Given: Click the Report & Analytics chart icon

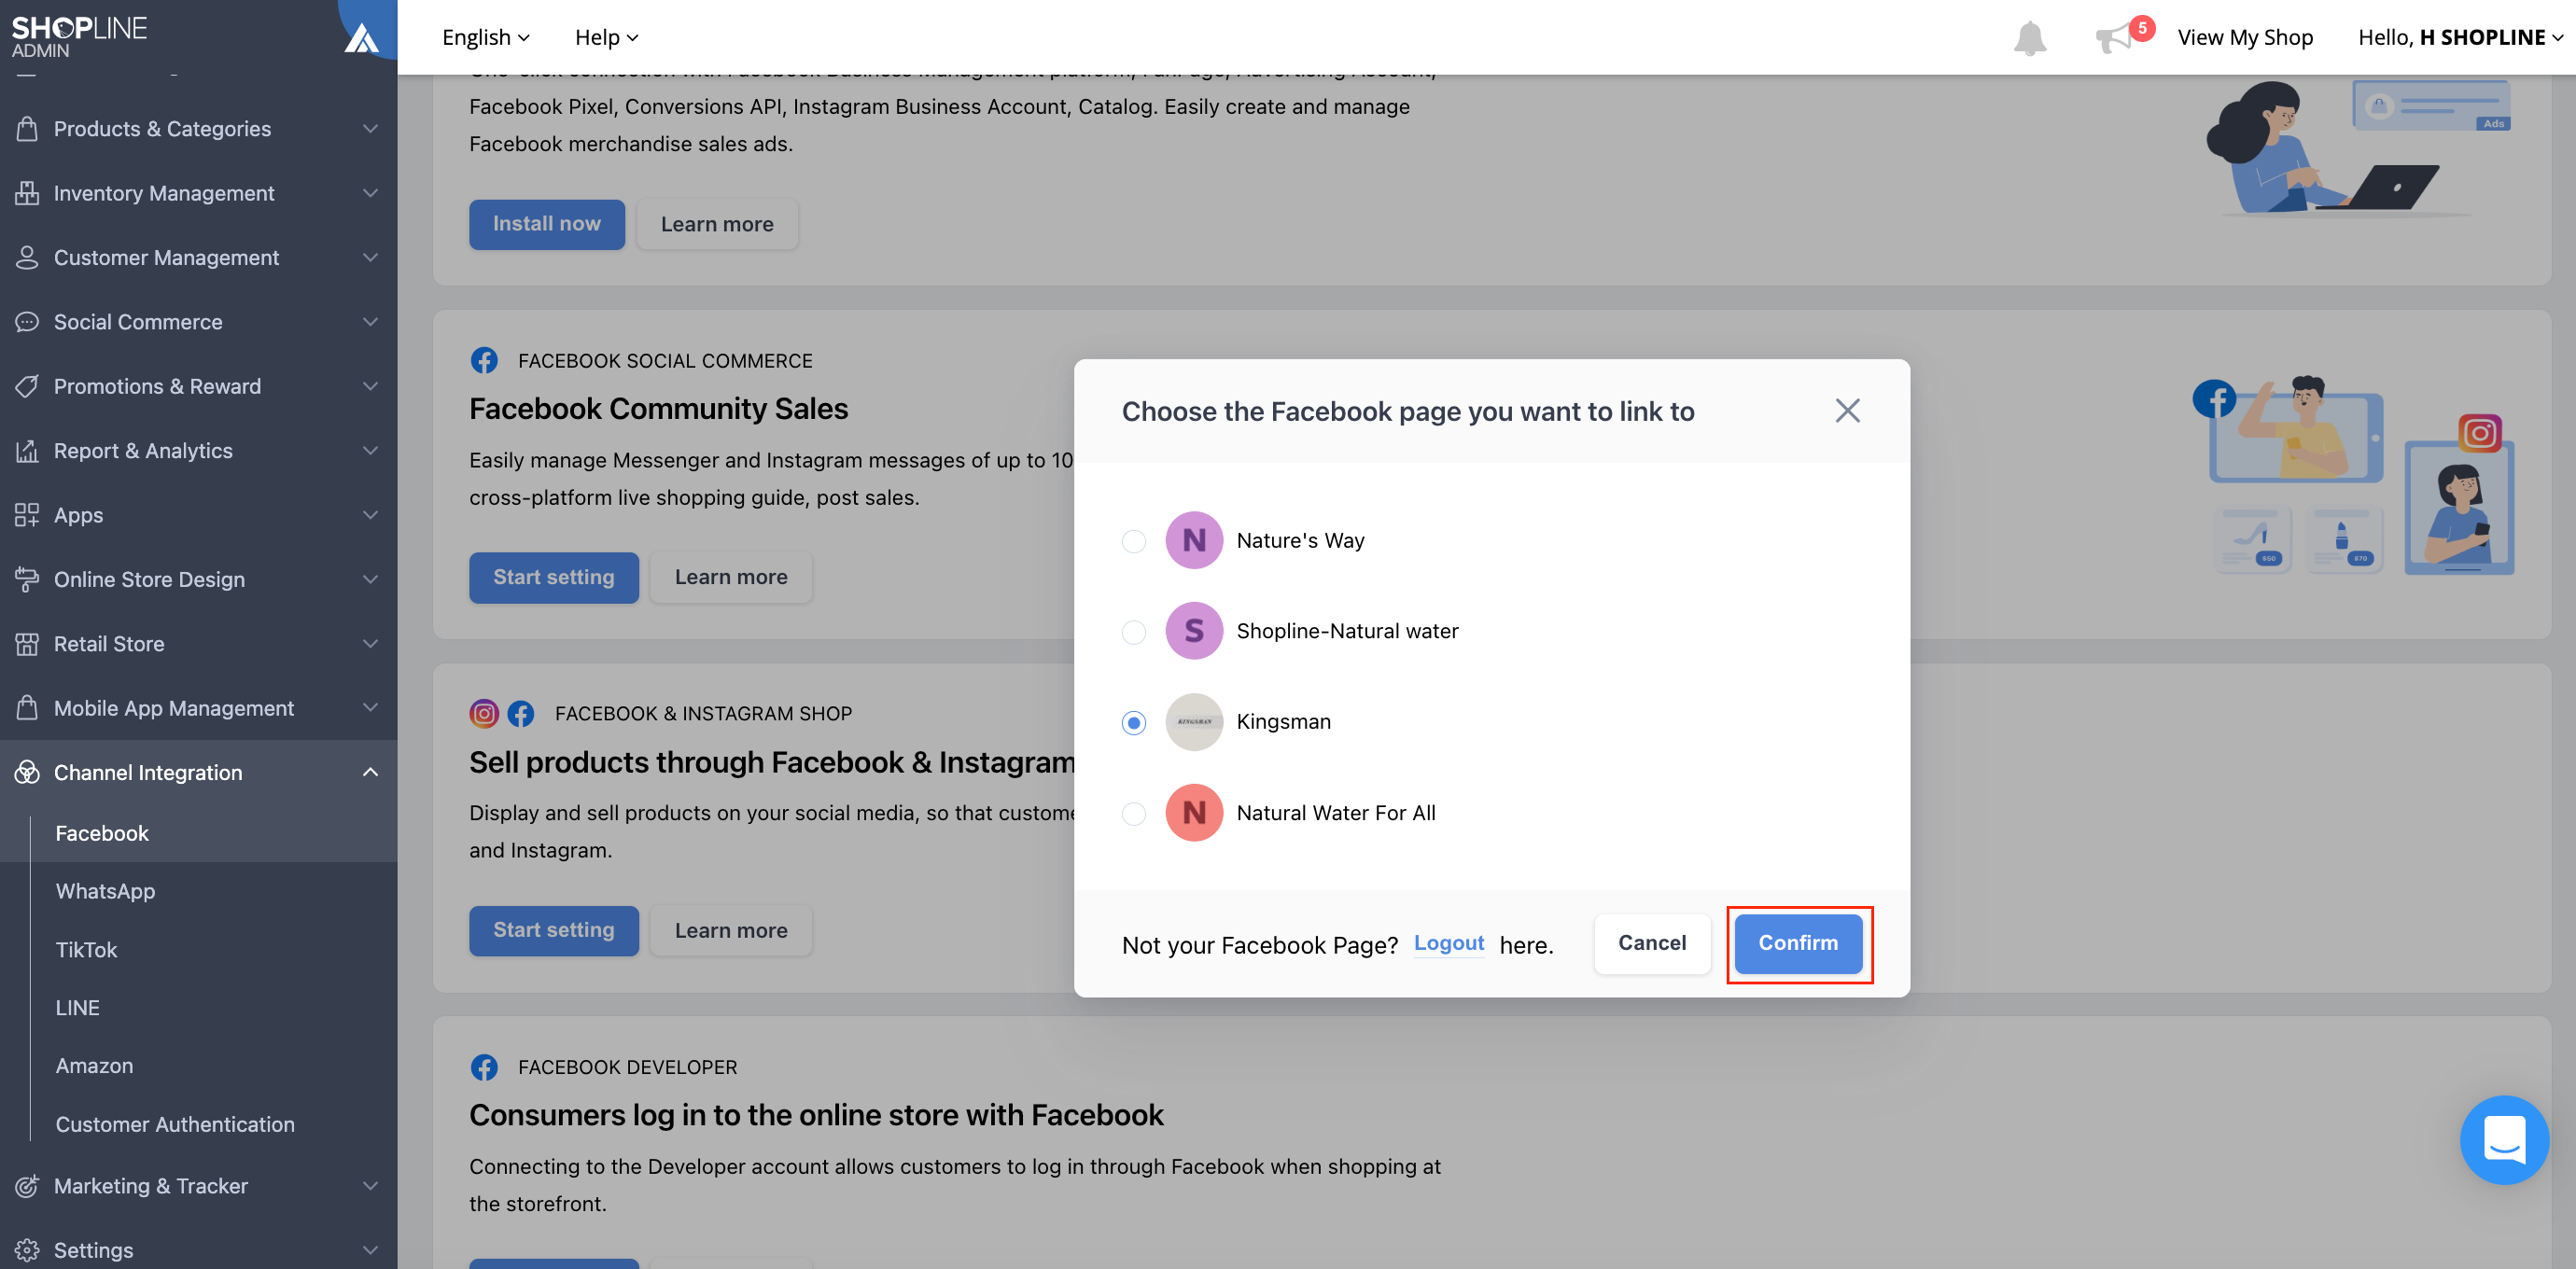Looking at the screenshot, I should point(27,451).
